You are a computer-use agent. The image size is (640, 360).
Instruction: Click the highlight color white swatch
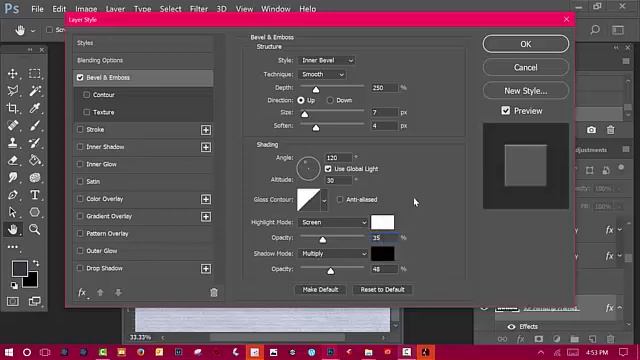[x=382, y=222]
